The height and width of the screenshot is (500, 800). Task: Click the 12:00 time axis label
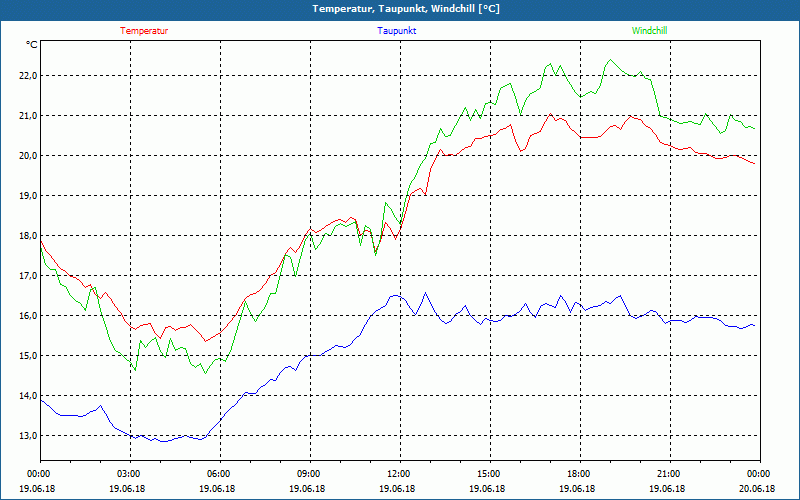tap(400, 474)
